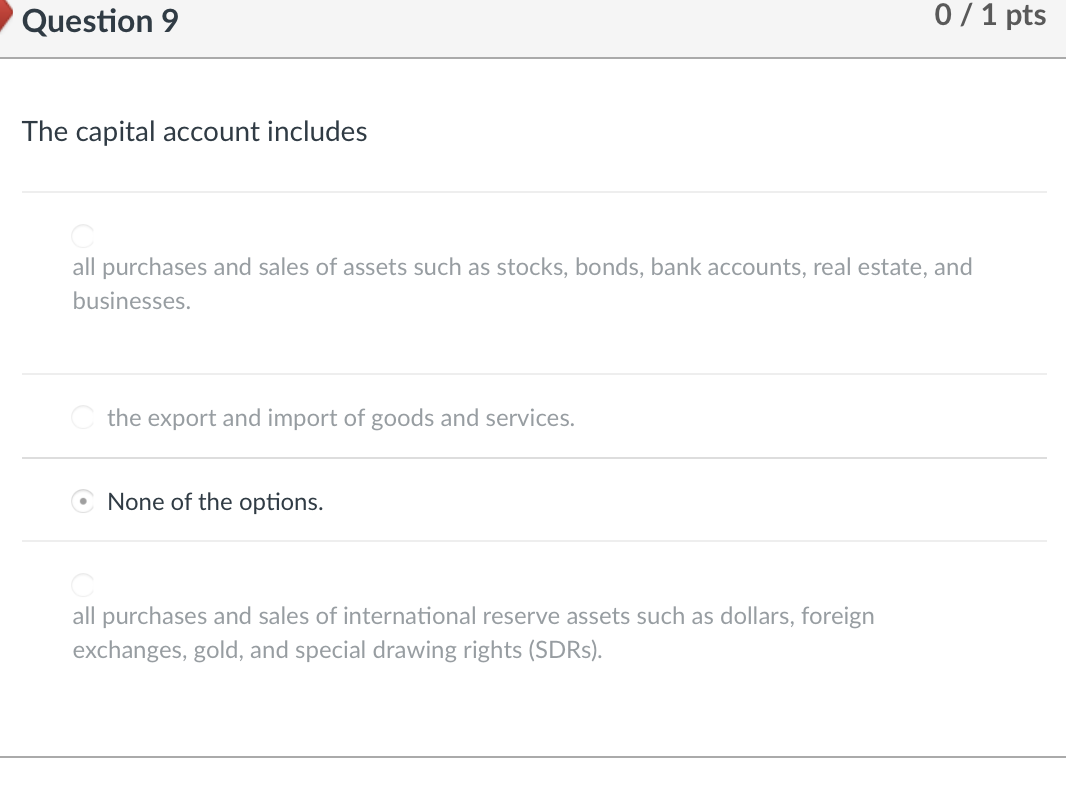Click the goods and services answer row
The height and width of the screenshot is (792, 1066).
coord(340,417)
